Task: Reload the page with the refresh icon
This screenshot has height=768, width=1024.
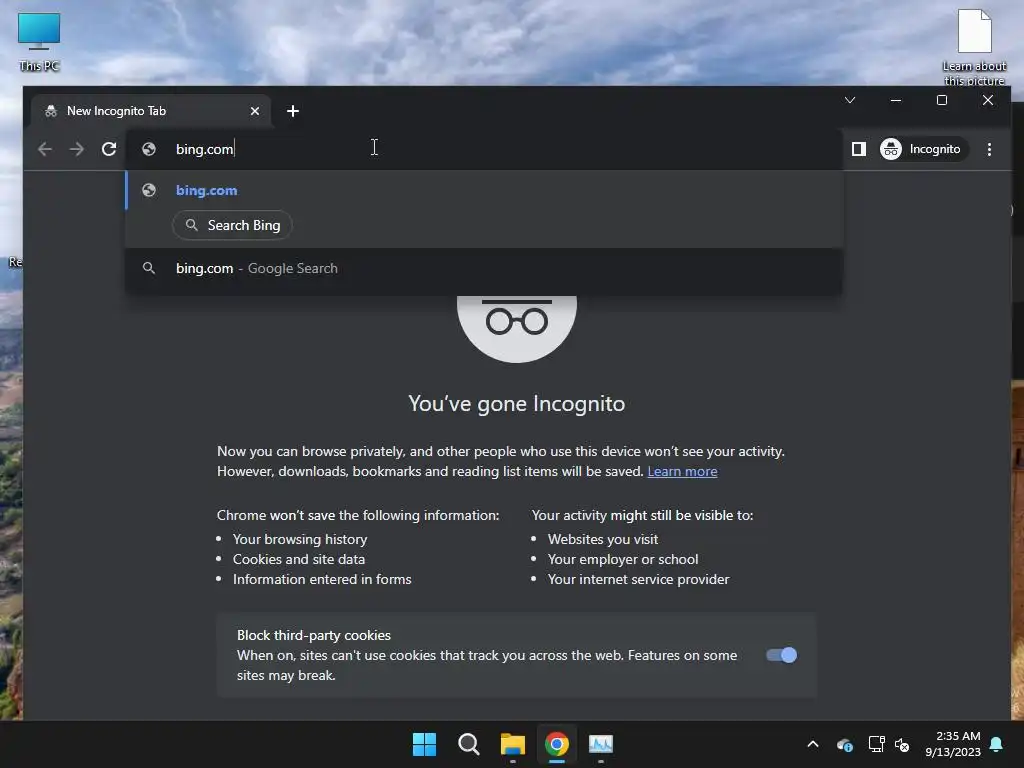Action: [x=109, y=150]
